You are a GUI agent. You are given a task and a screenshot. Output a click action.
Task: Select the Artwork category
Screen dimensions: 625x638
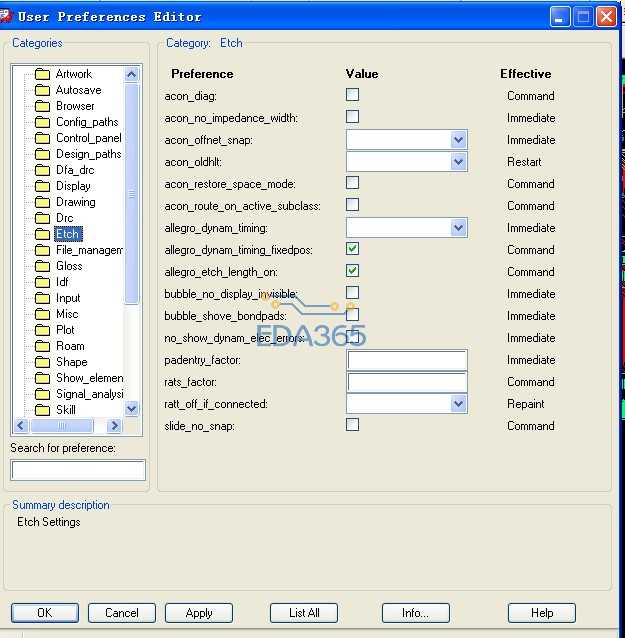pyautogui.click(x=74, y=74)
